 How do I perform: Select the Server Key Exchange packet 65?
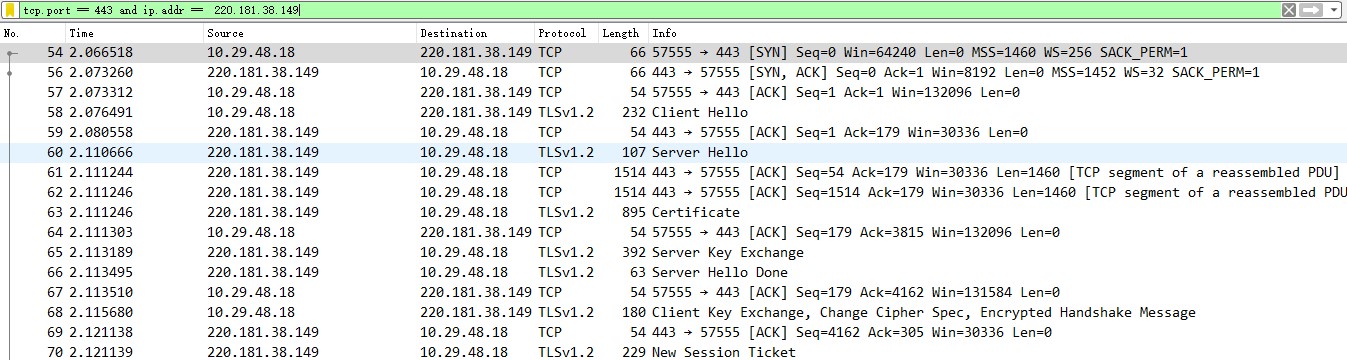click(673, 252)
